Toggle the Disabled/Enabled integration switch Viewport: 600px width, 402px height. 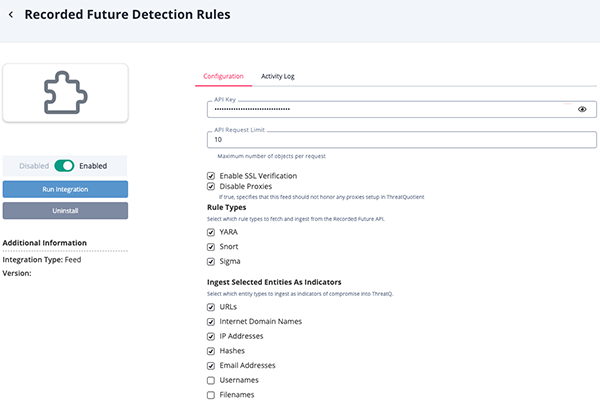click(x=65, y=166)
